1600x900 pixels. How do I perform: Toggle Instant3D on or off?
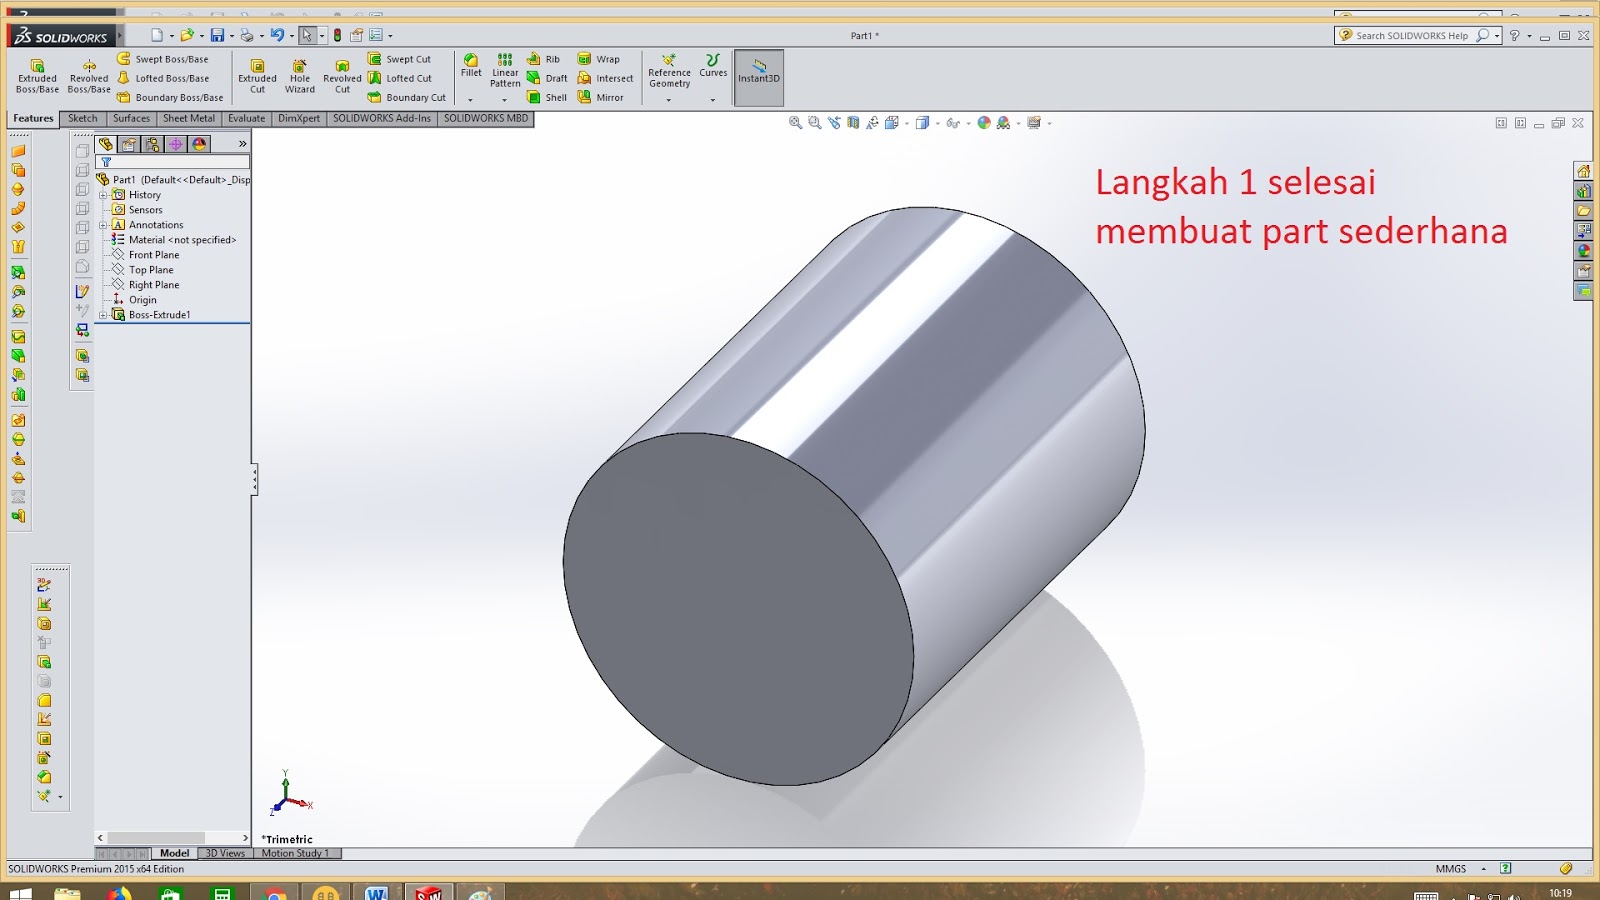(758, 76)
